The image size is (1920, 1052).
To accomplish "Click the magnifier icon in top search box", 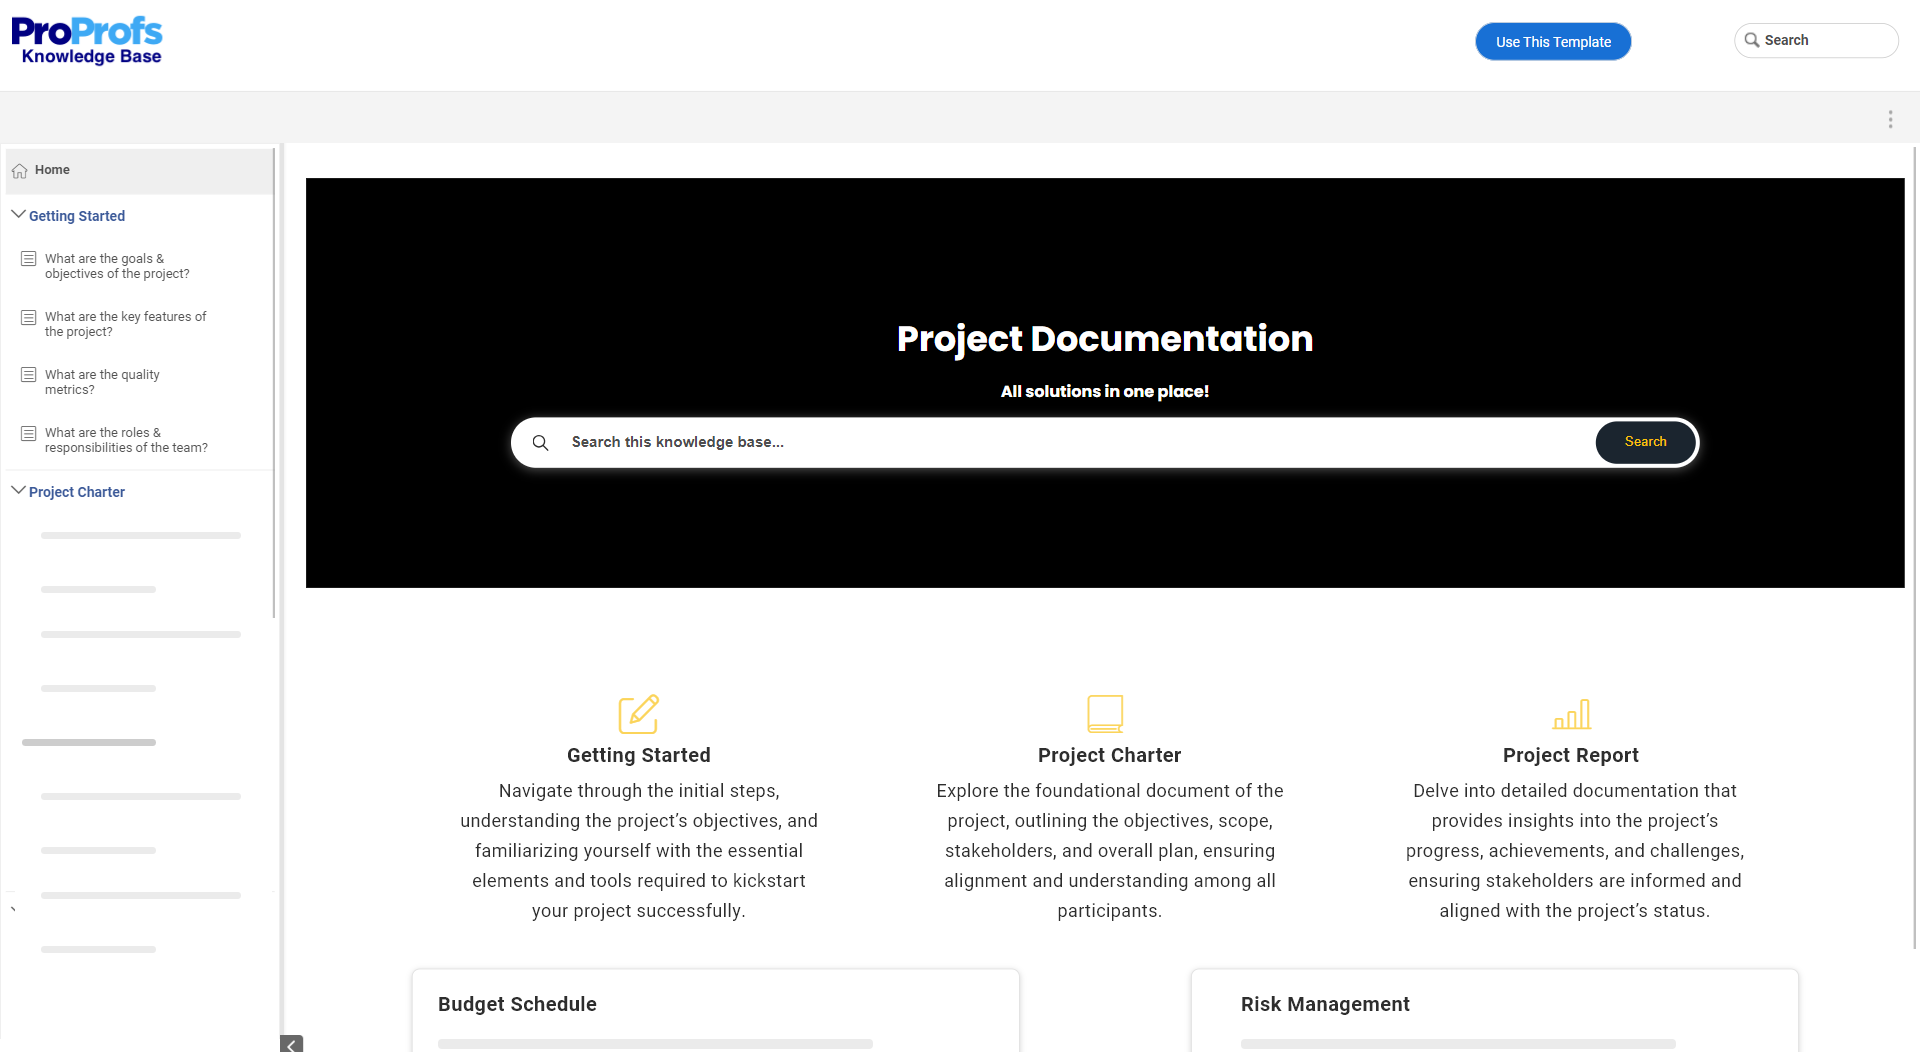I will [1752, 40].
